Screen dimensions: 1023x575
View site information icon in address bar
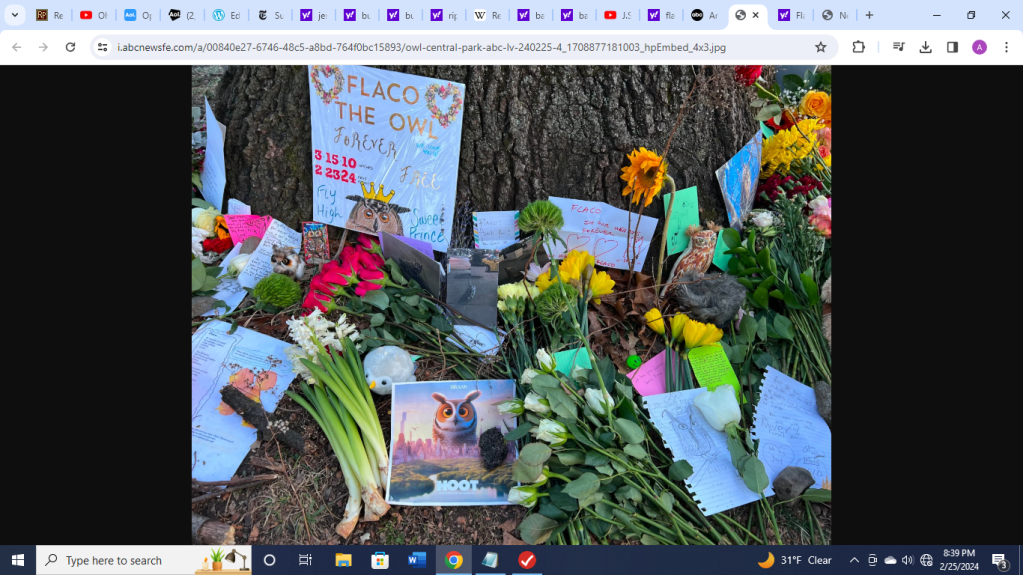102,47
